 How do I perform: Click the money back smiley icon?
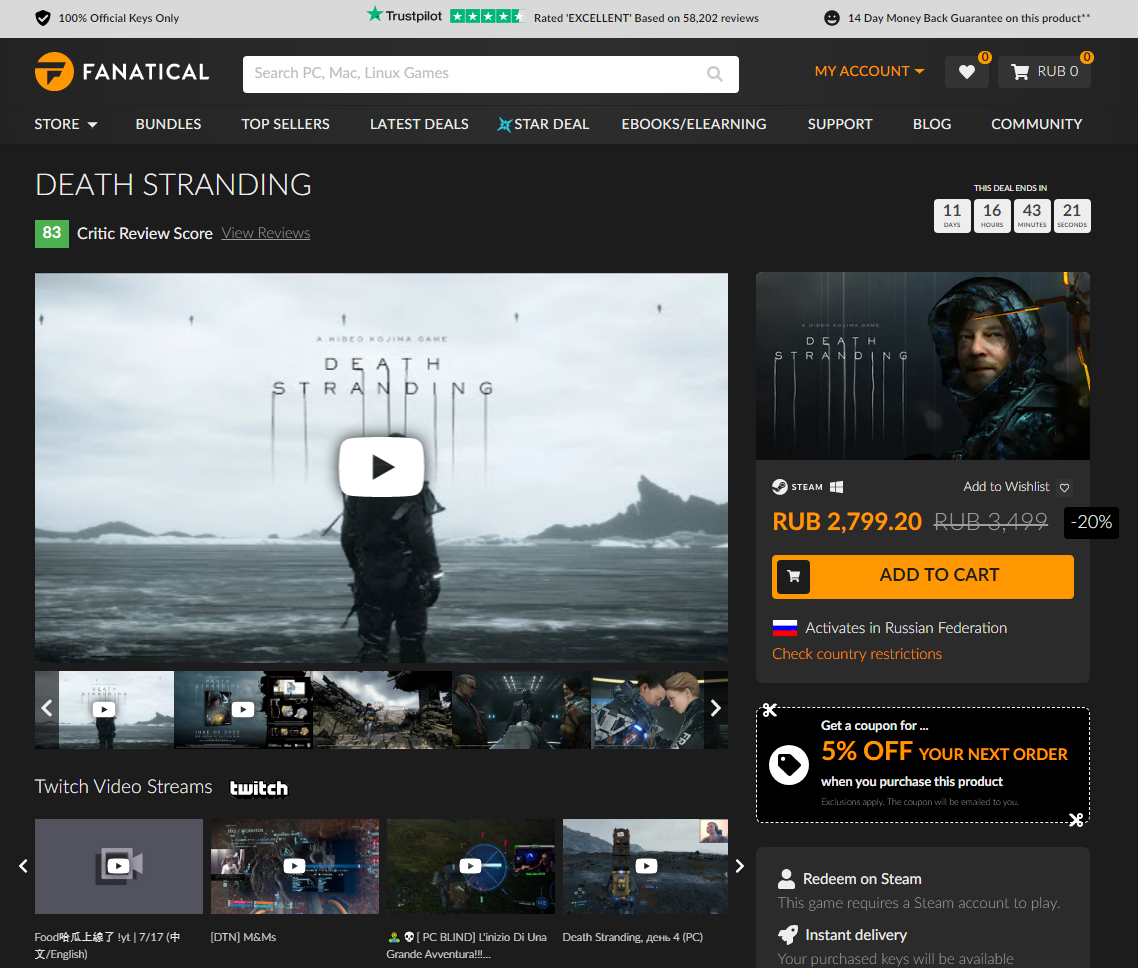[x=832, y=17]
